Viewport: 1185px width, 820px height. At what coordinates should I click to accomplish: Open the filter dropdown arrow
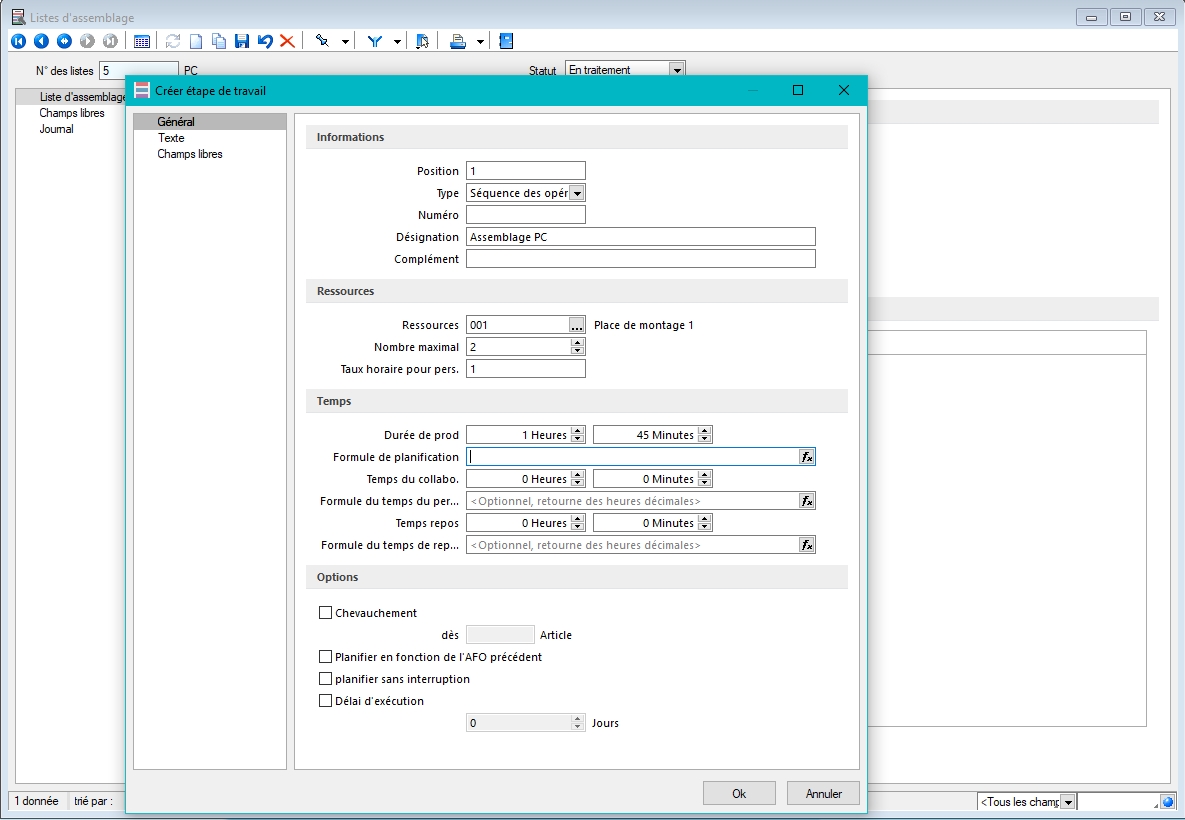(397, 42)
